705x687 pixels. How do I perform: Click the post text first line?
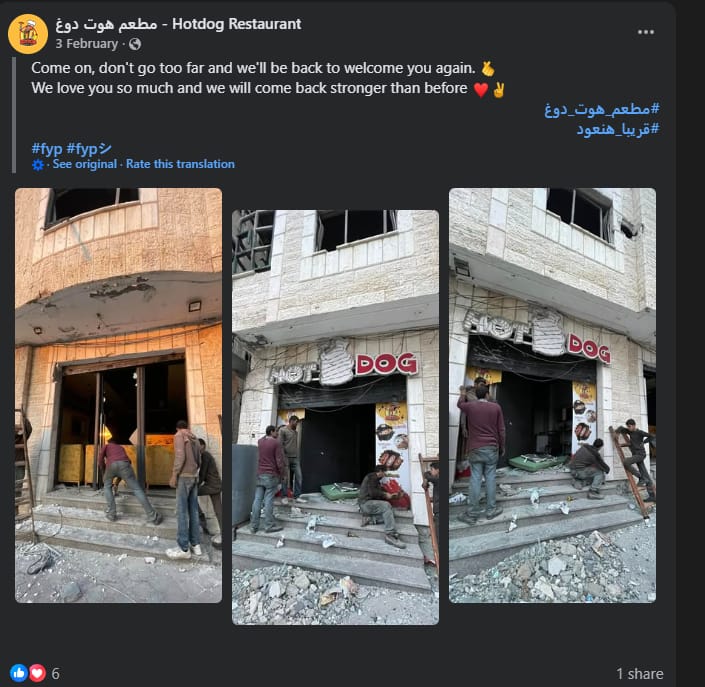pyautogui.click(x=253, y=68)
